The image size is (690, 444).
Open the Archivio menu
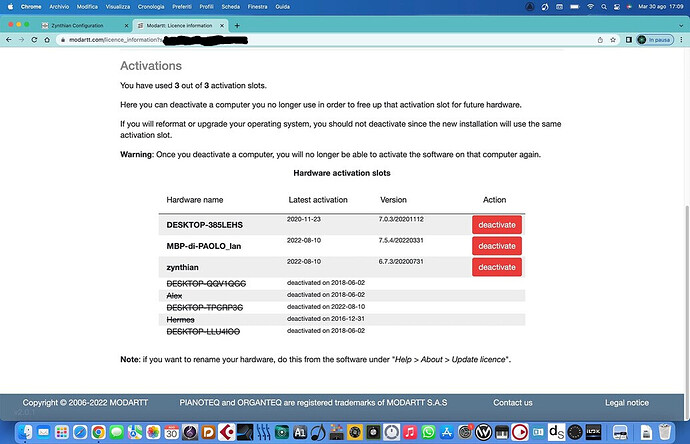59,7
